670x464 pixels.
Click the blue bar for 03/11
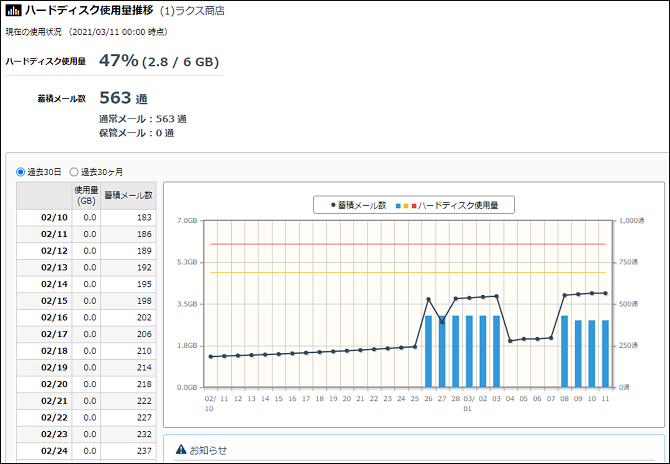605,354
